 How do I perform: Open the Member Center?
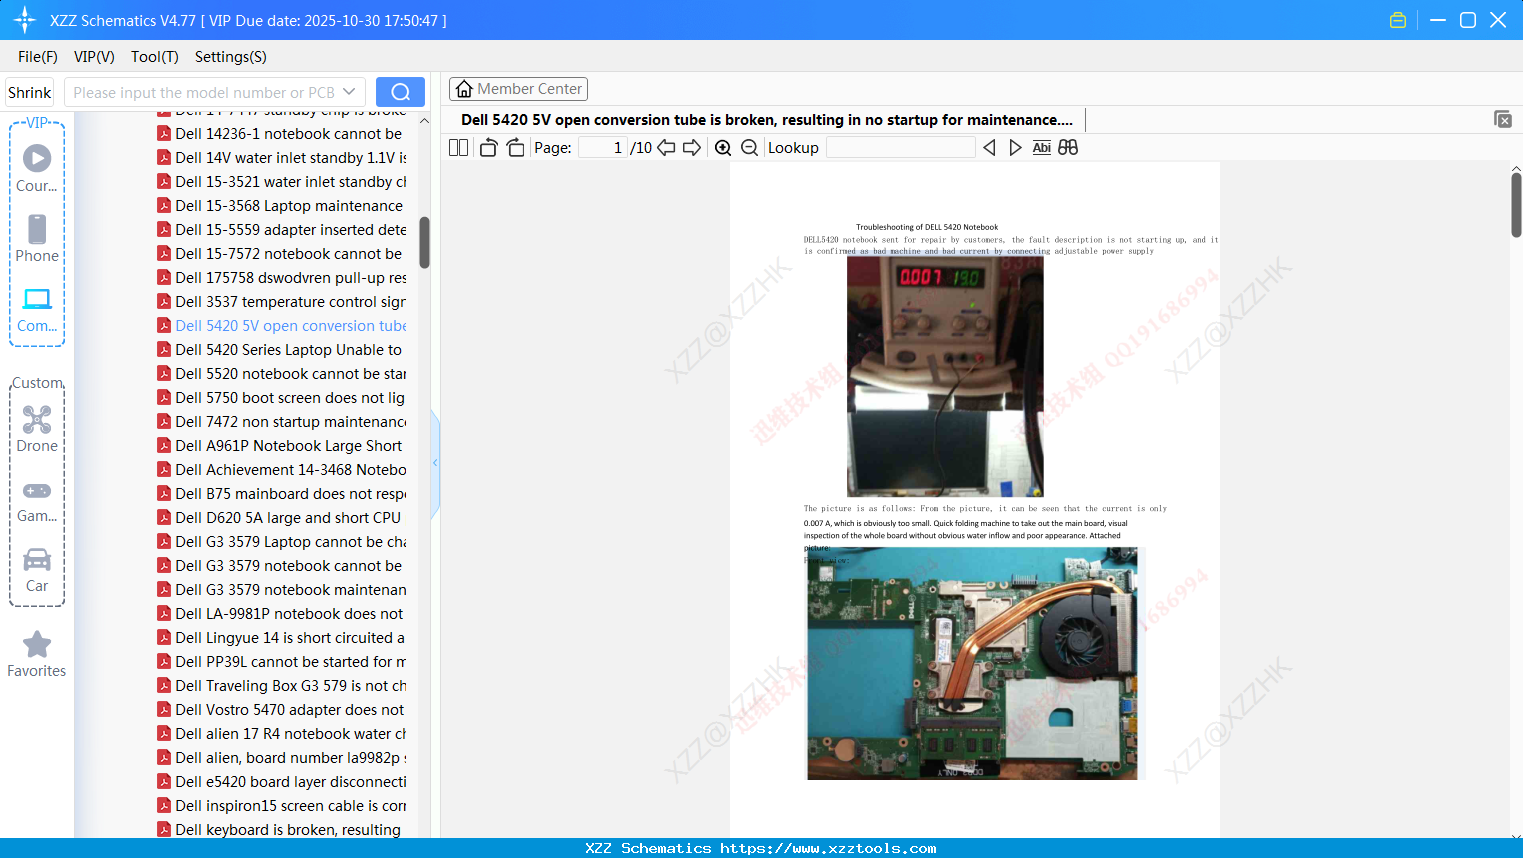[518, 89]
